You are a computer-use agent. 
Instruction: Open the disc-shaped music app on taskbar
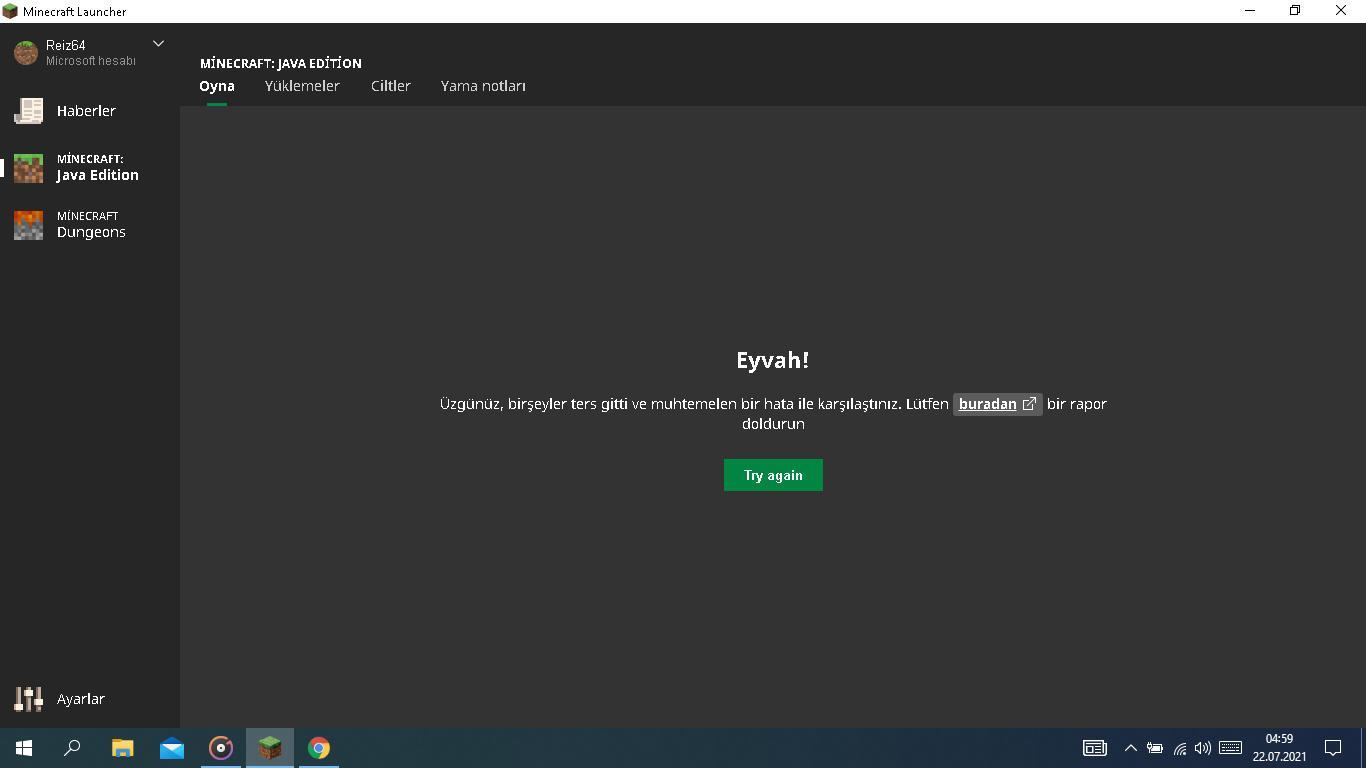221,748
